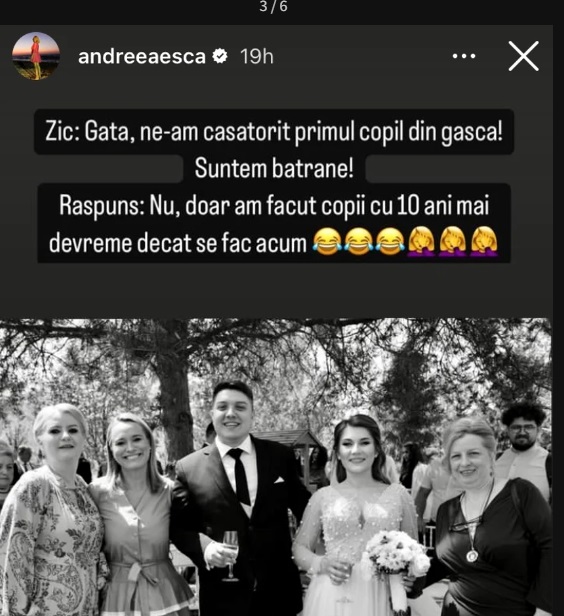Close the story with the X icon
Image resolution: width=564 pixels, height=616 pixels.
pyautogui.click(x=524, y=56)
